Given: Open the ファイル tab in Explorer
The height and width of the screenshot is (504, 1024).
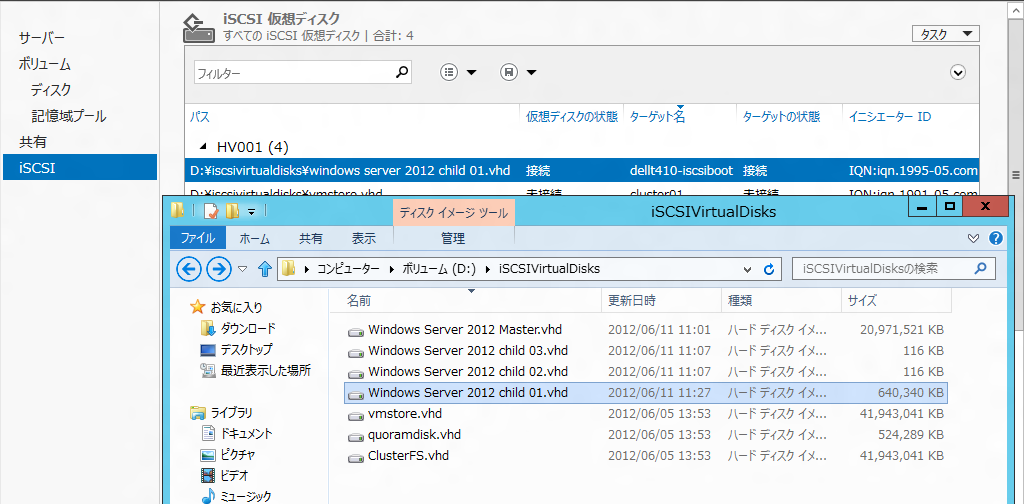Looking at the screenshot, I should pos(198,239).
